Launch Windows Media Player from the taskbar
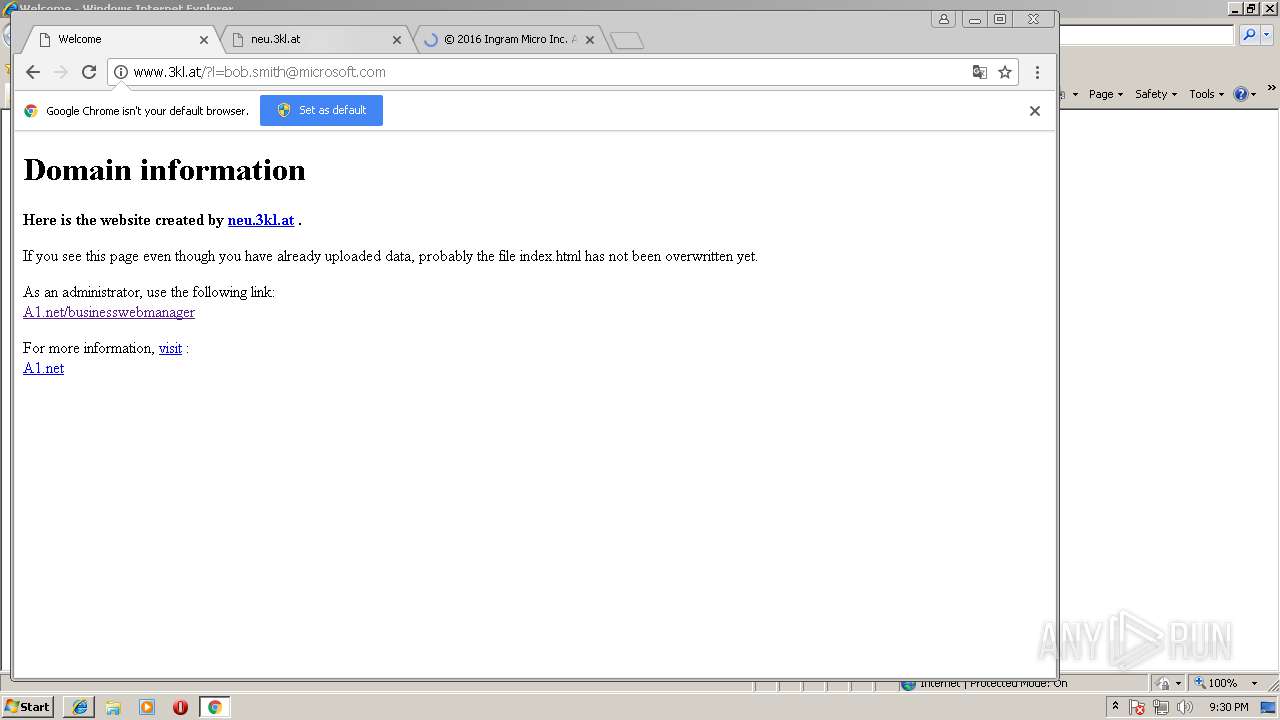The width and height of the screenshot is (1280, 720). (x=147, y=707)
